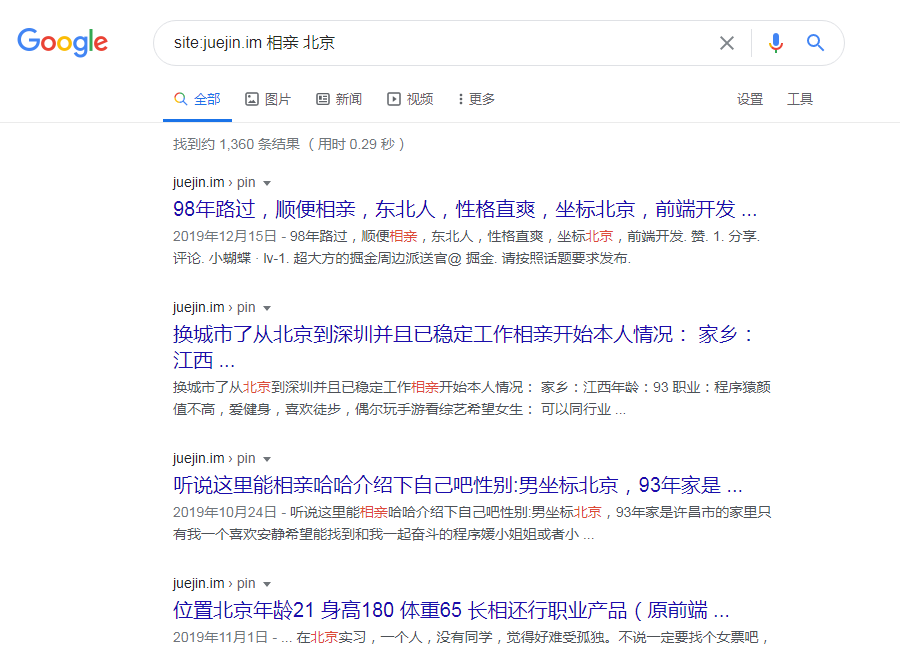Click juejin.im › pin URL above 听说这里能相亲 result
Screen dimensions: 900x649
(x=214, y=458)
